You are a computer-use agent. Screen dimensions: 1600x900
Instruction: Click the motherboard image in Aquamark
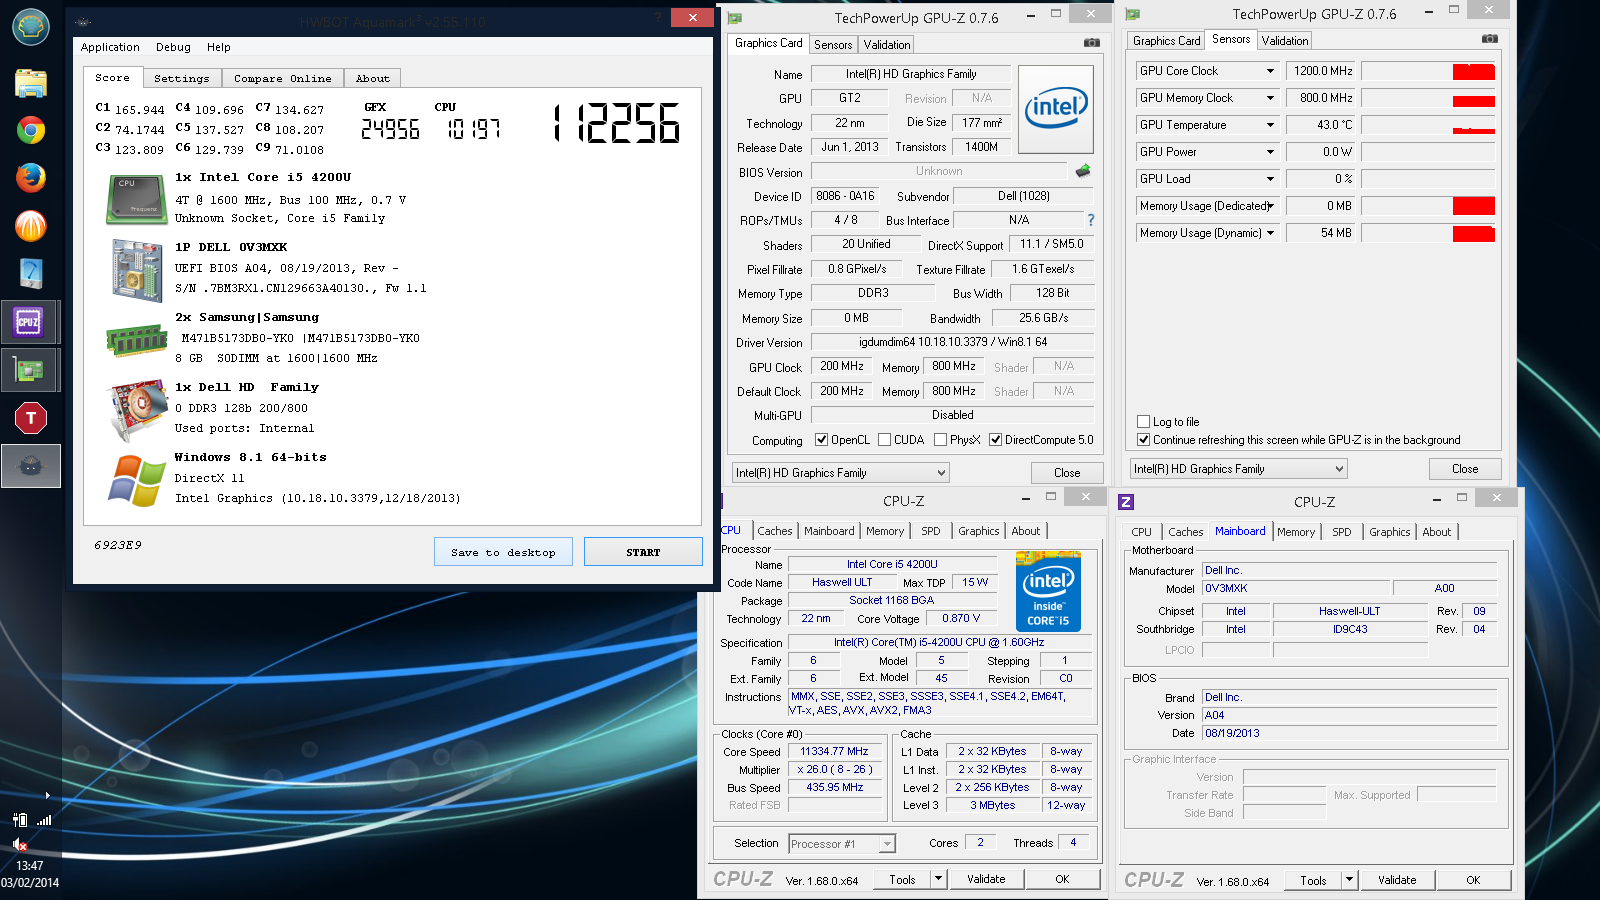point(137,270)
